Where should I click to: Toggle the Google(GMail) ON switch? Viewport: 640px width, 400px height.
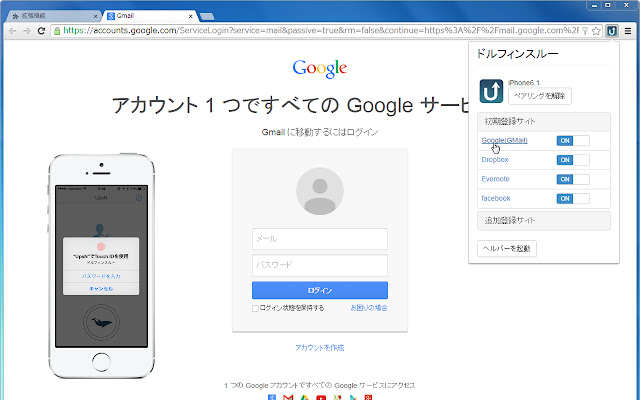tap(573, 140)
